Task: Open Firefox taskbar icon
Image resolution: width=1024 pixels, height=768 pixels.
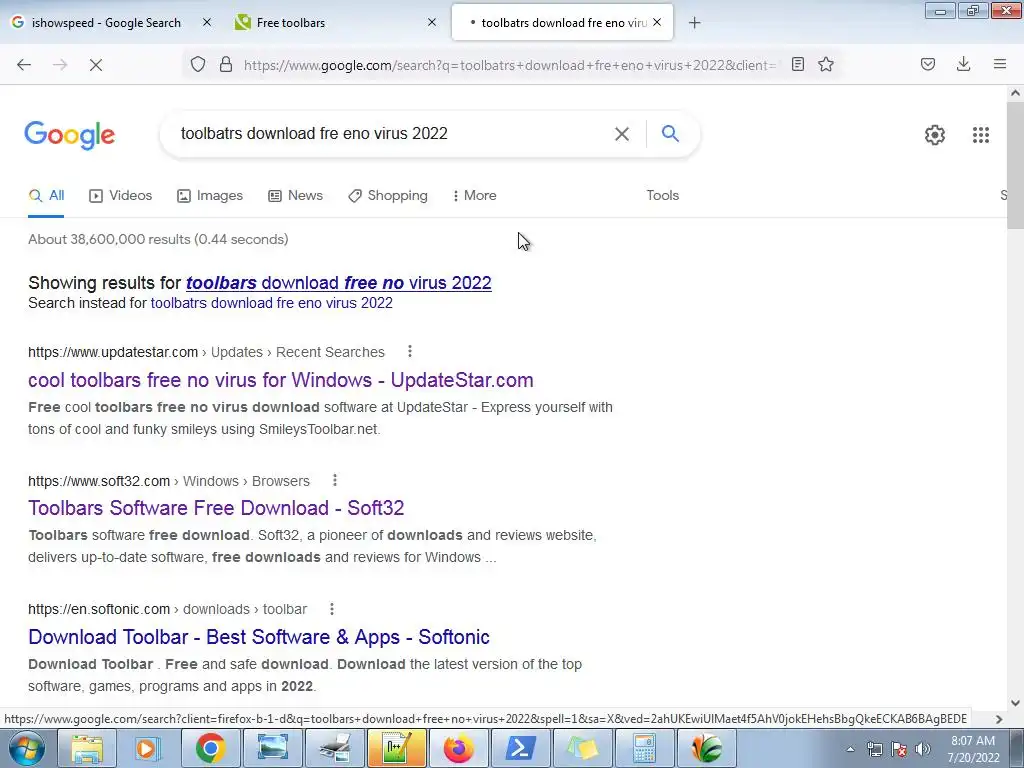Action: click(458, 748)
